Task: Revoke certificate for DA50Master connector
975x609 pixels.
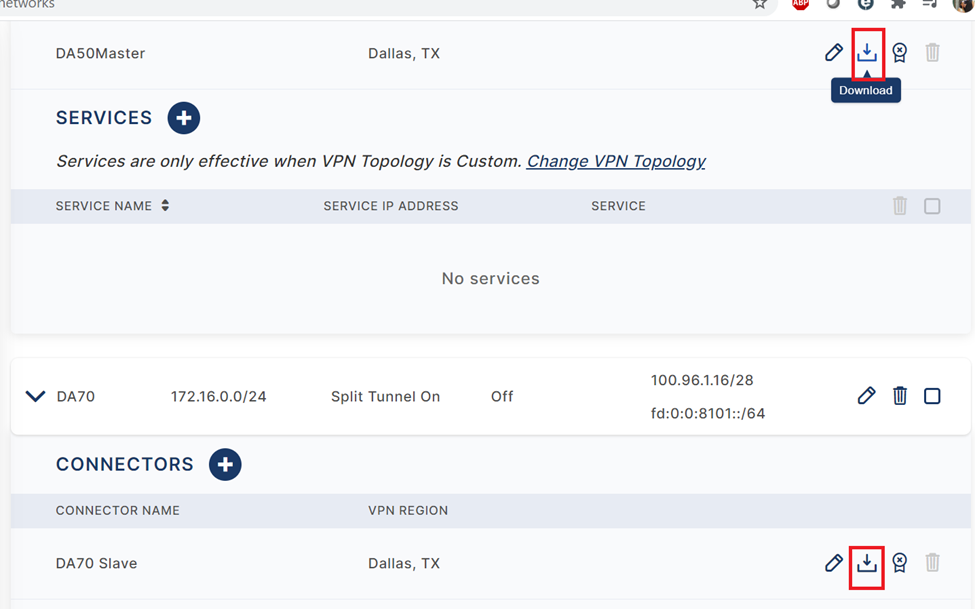Action: click(x=899, y=53)
